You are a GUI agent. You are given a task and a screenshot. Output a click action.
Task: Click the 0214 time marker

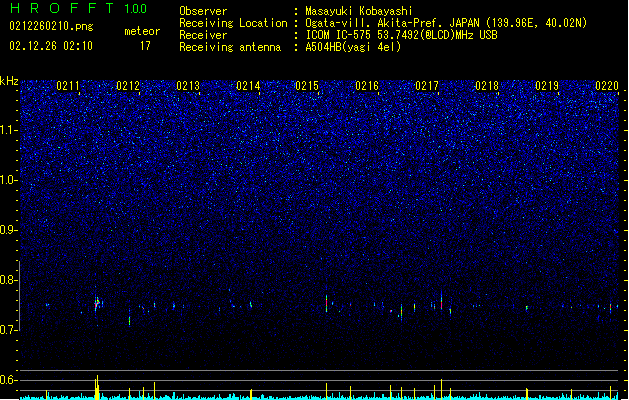tap(248, 86)
